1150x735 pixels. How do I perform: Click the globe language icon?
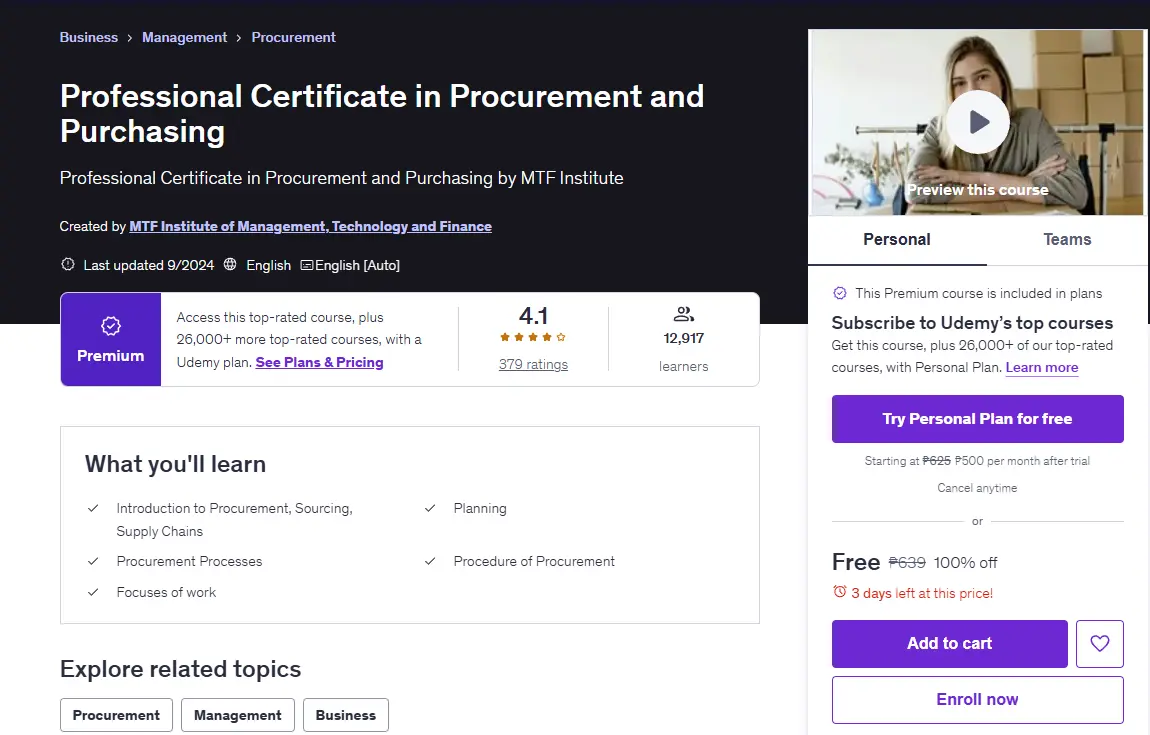coord(230,264)
